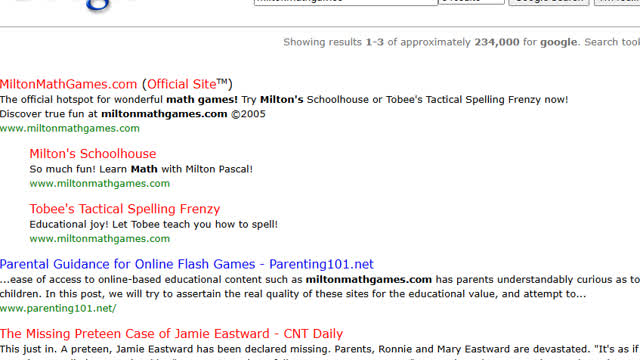This screenshot has width=640, height=360.
Task: Click the snippet 'This just in. A preteen, Jamie Eastward'
Action: (x=320, y=349)
